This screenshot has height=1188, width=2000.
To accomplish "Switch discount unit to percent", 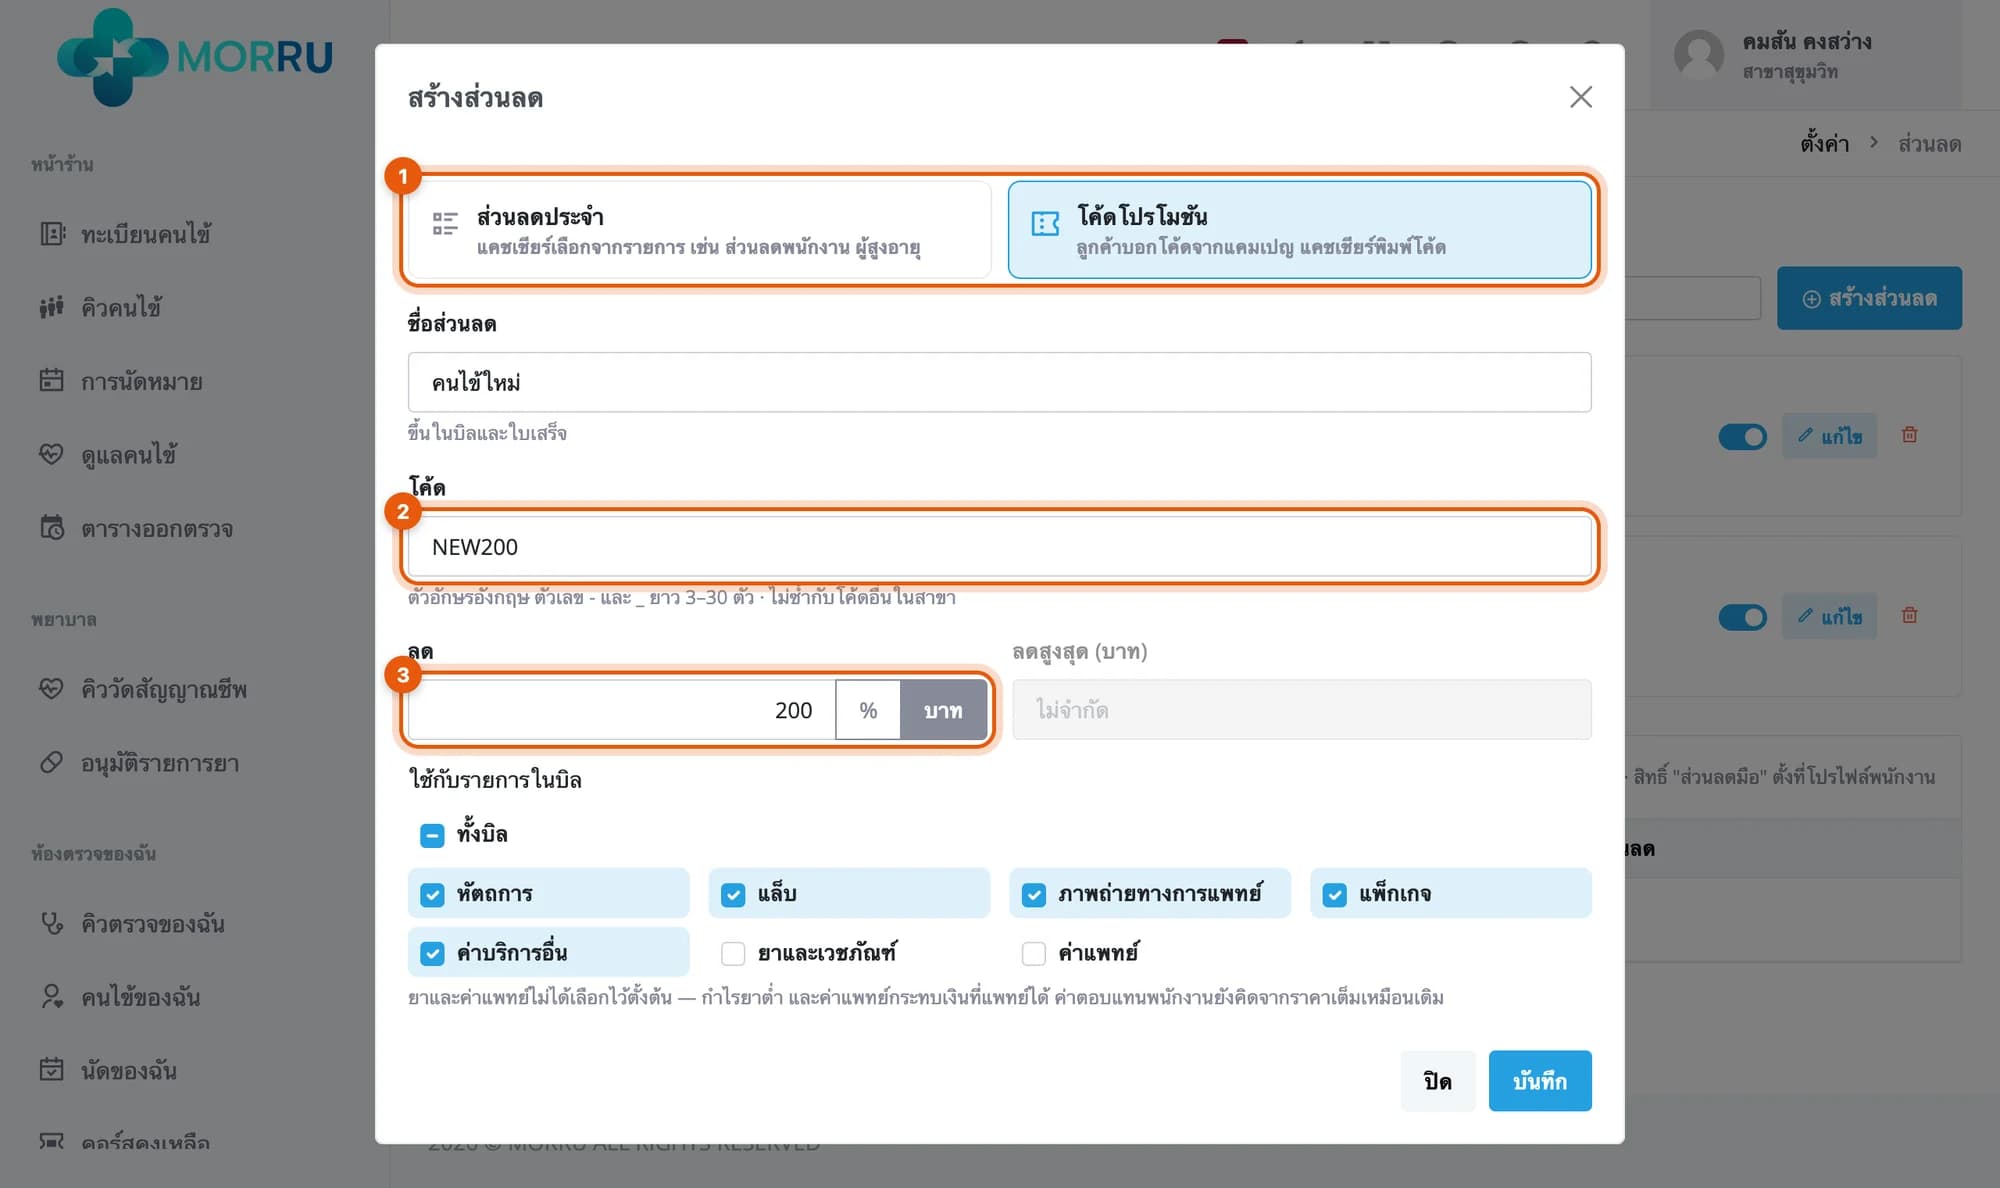I will point(868,710).
